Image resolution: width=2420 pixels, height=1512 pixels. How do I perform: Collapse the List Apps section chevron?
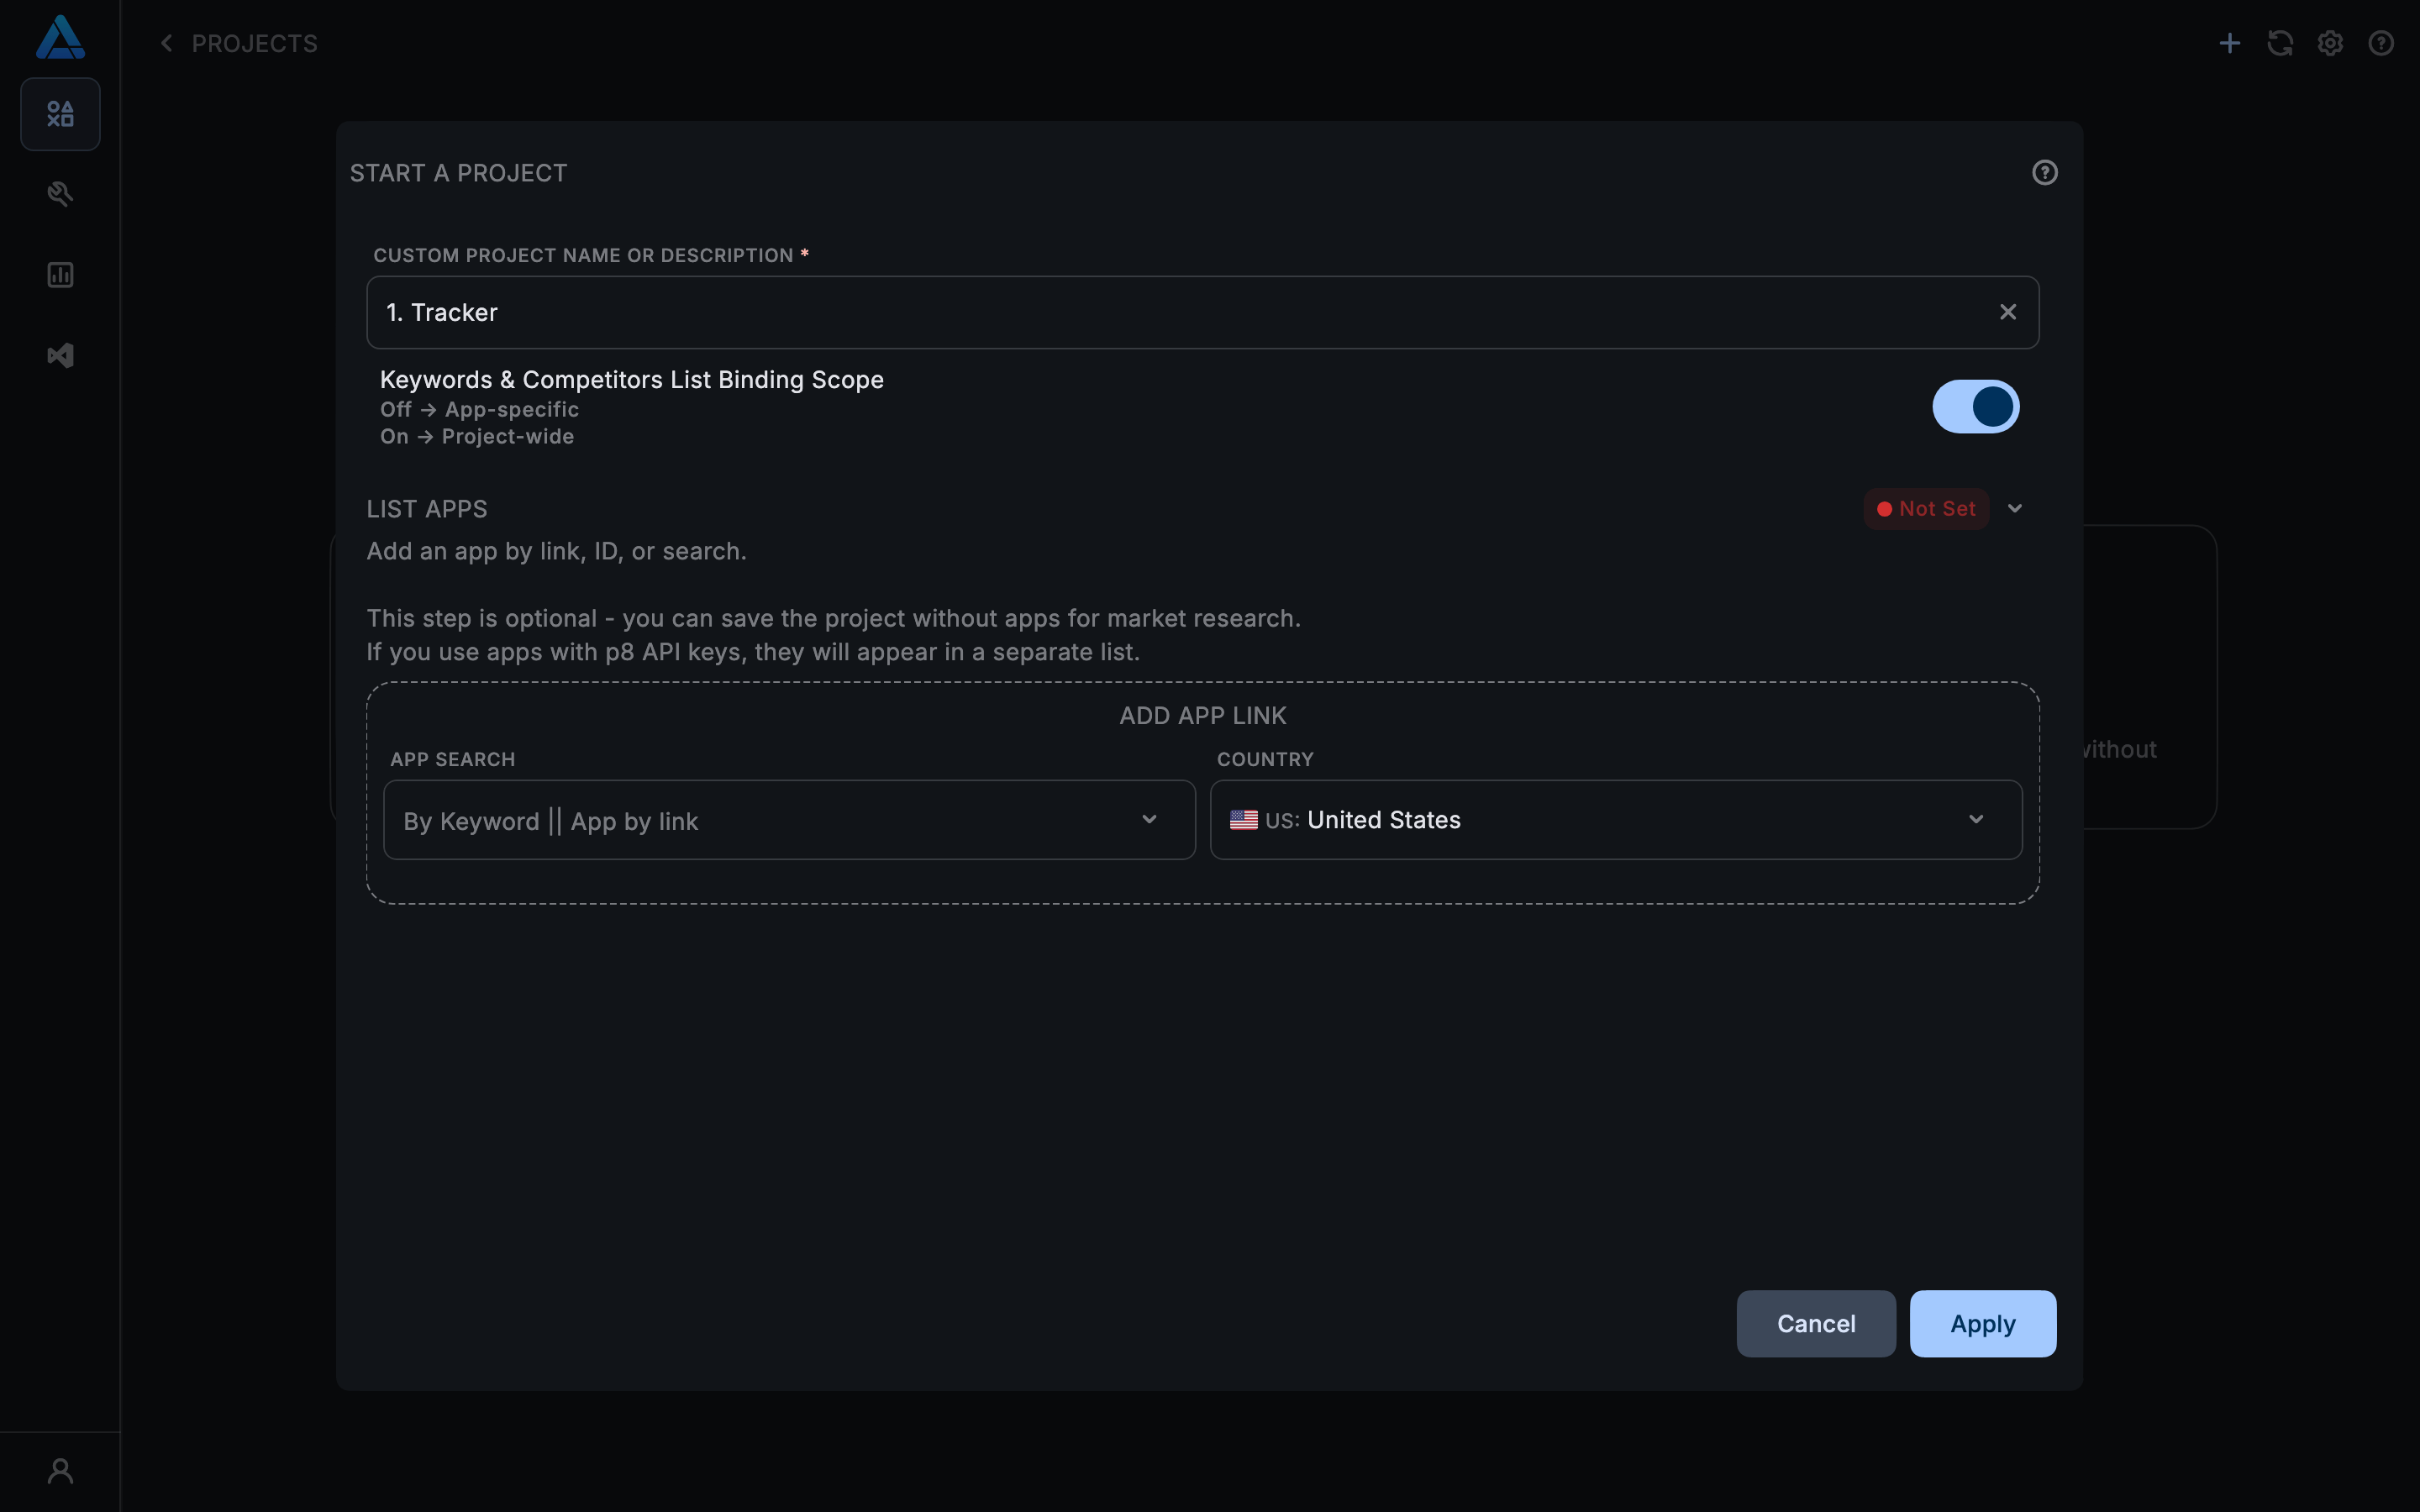2015,509
